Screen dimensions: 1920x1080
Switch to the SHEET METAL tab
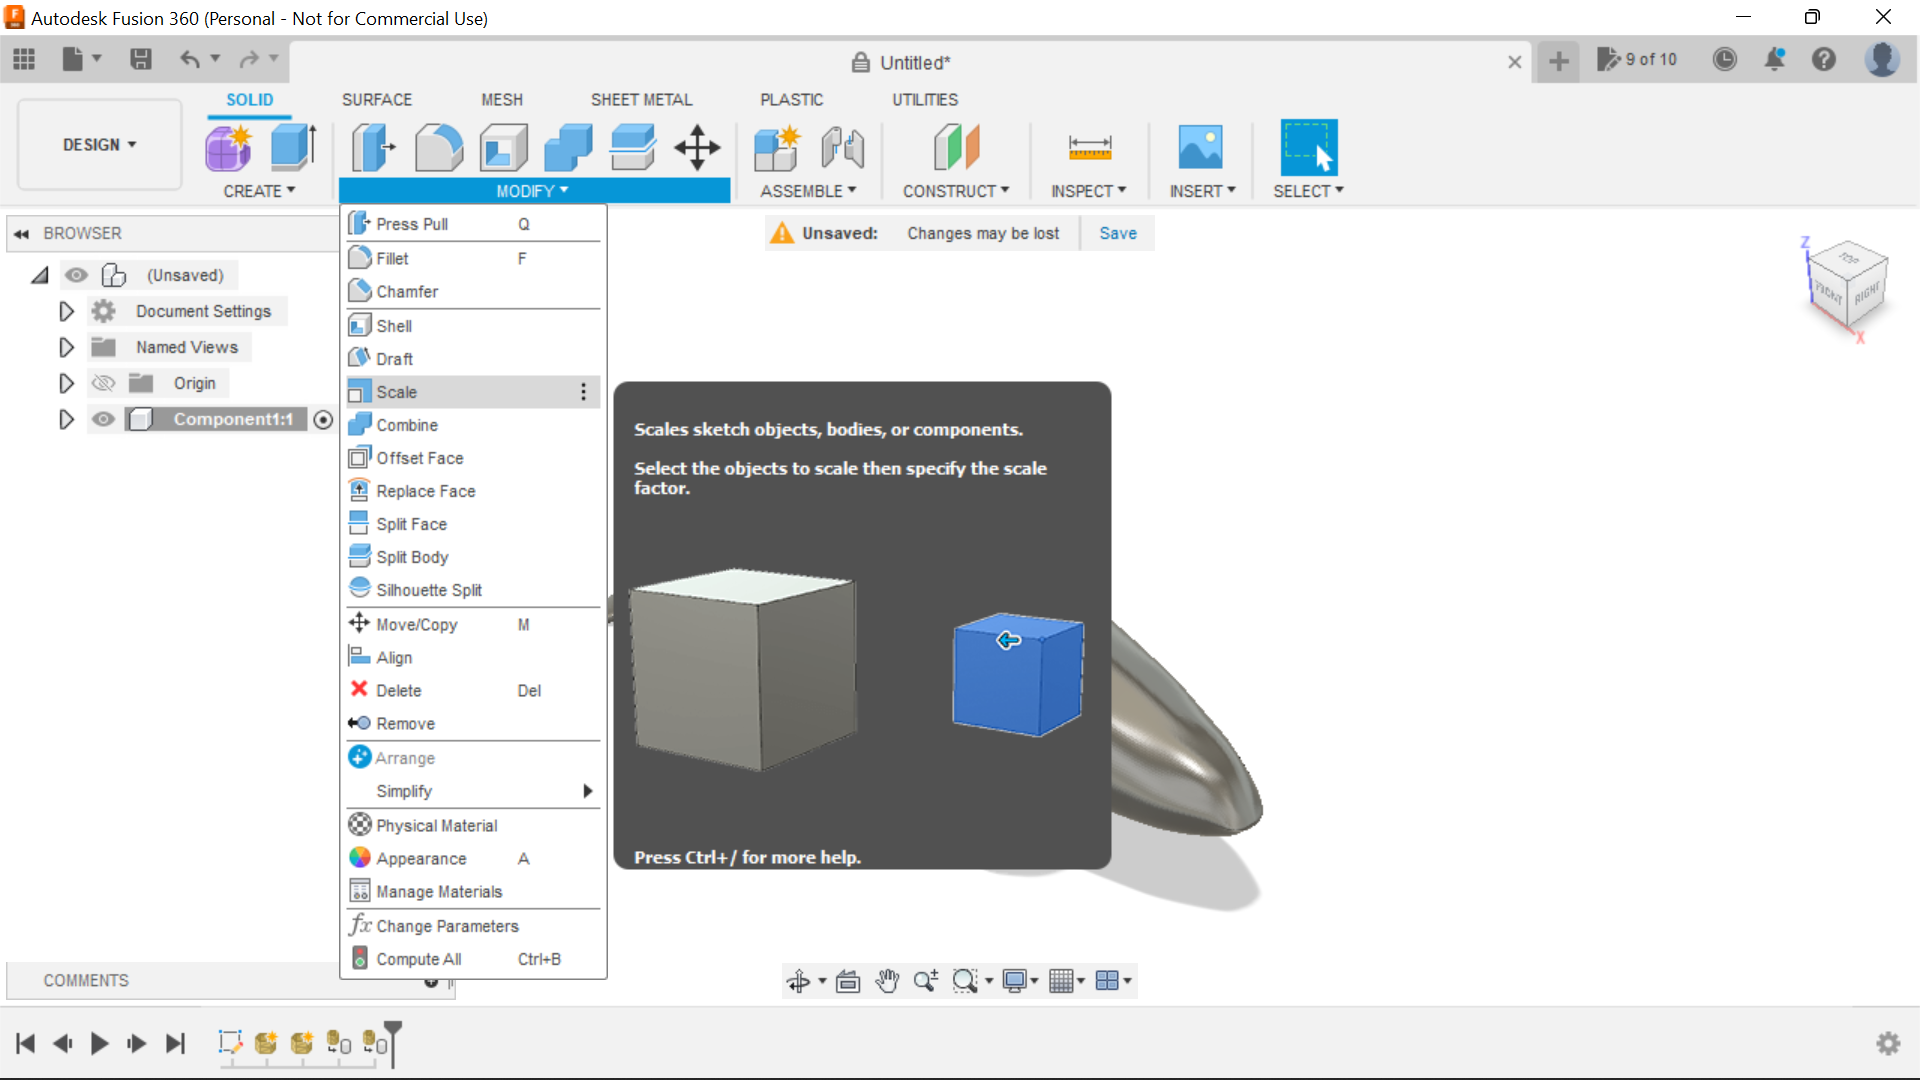point(641,99)
